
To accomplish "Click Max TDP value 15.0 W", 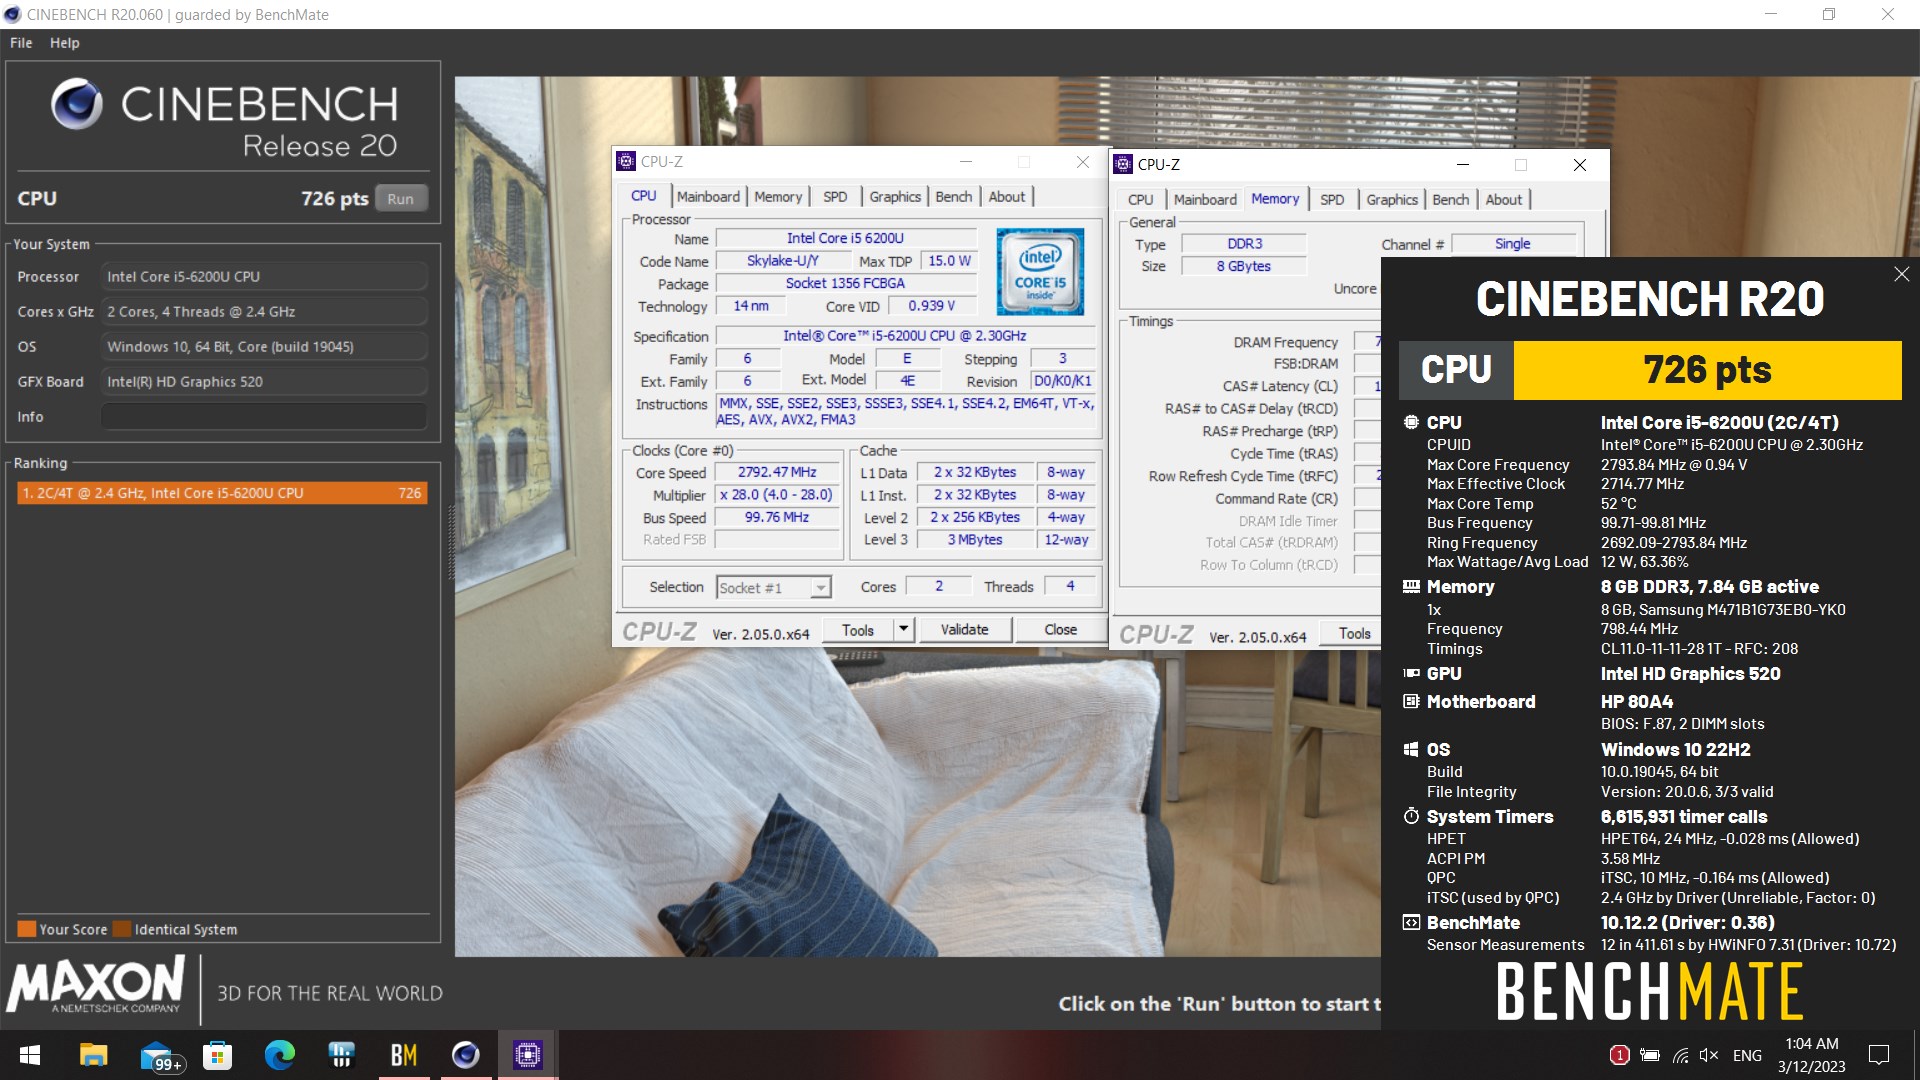I will 949,260.
